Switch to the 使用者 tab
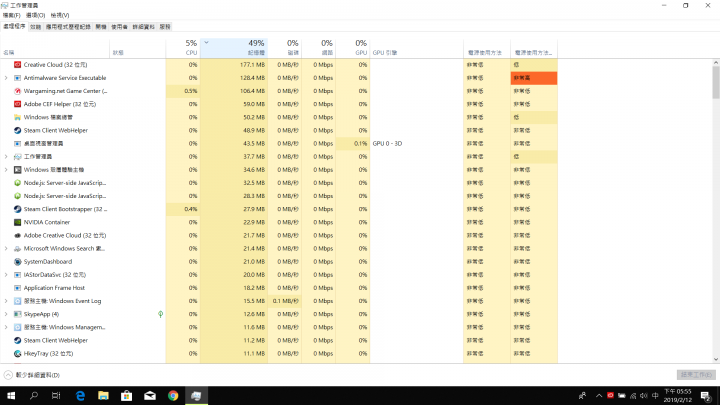 pyautogui.click(x=119, y=27)
